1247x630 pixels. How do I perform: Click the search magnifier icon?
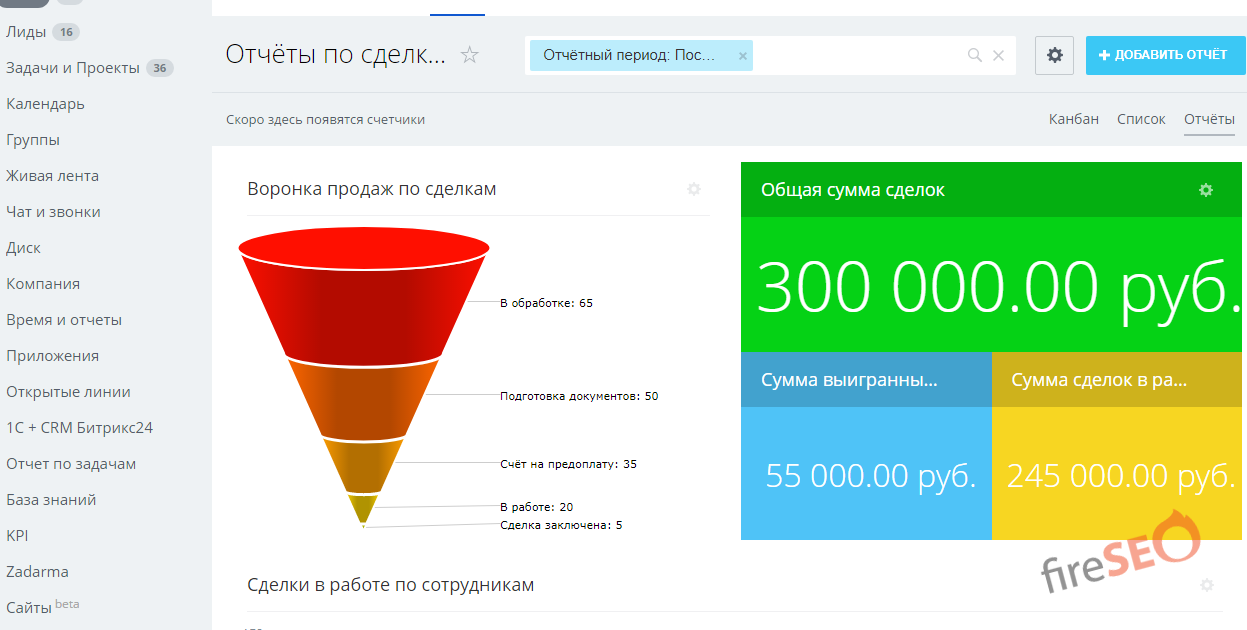click(974, 56)
